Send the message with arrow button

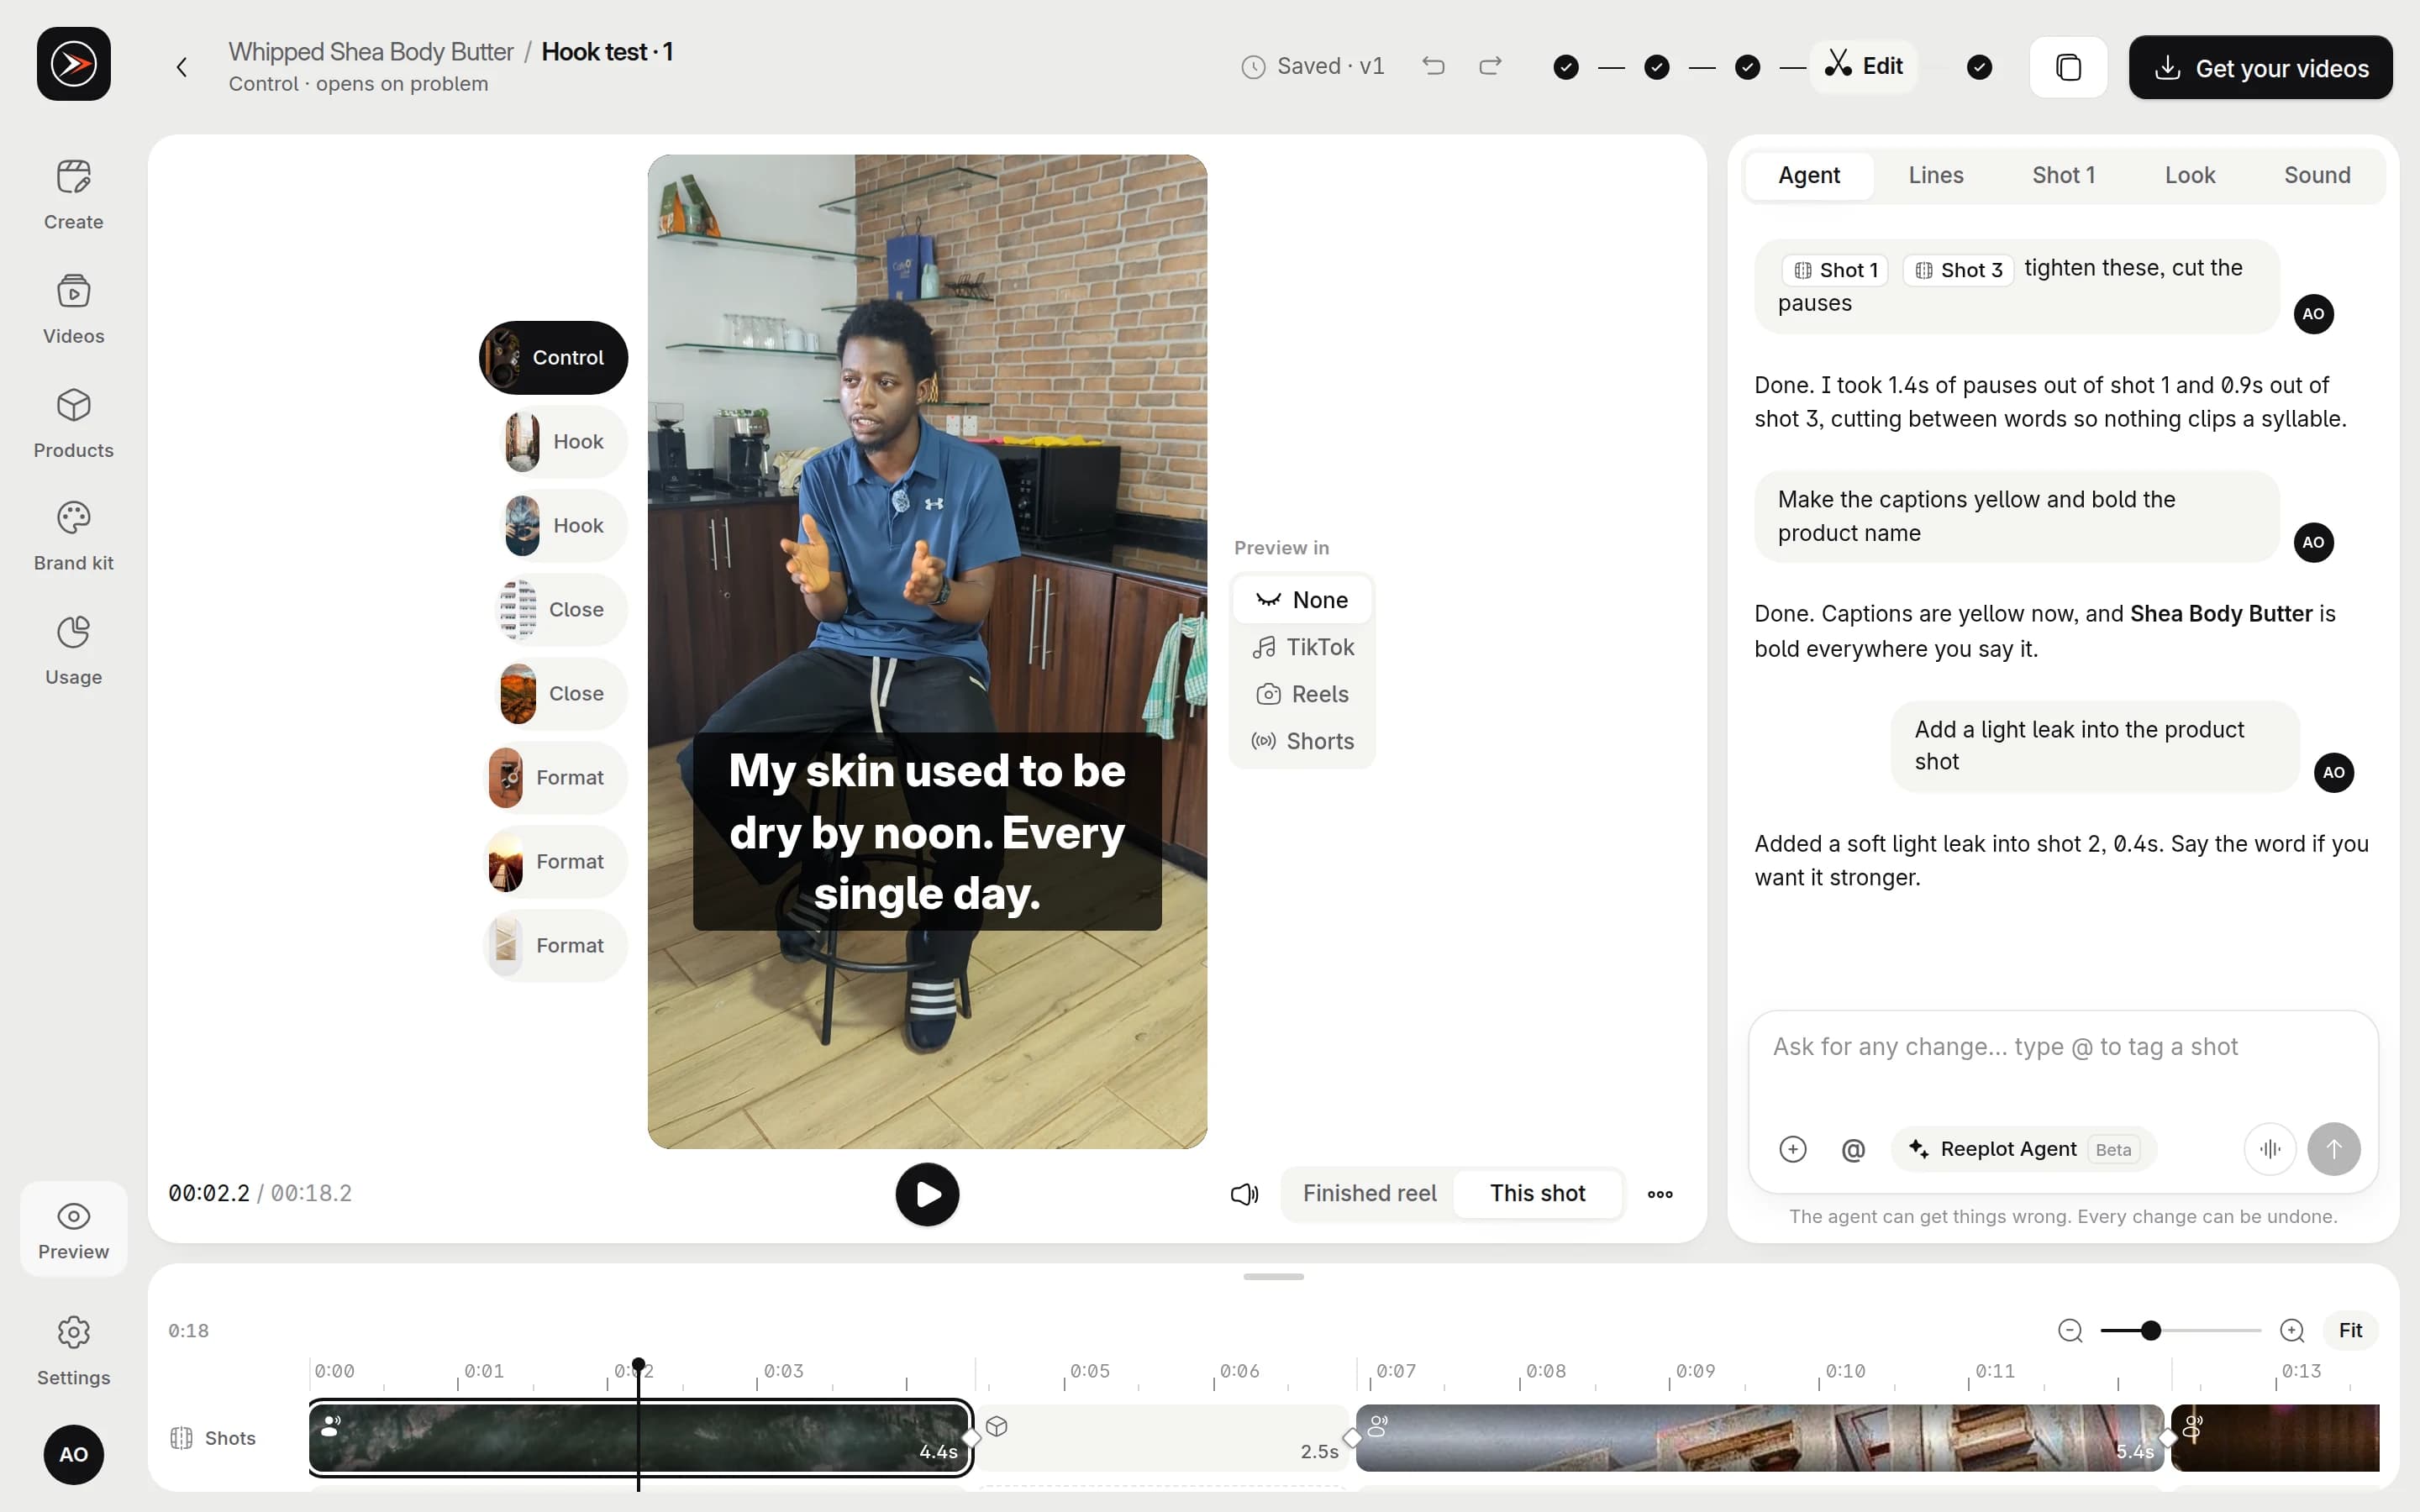pyautogui.click(x=2334, y=1149)
